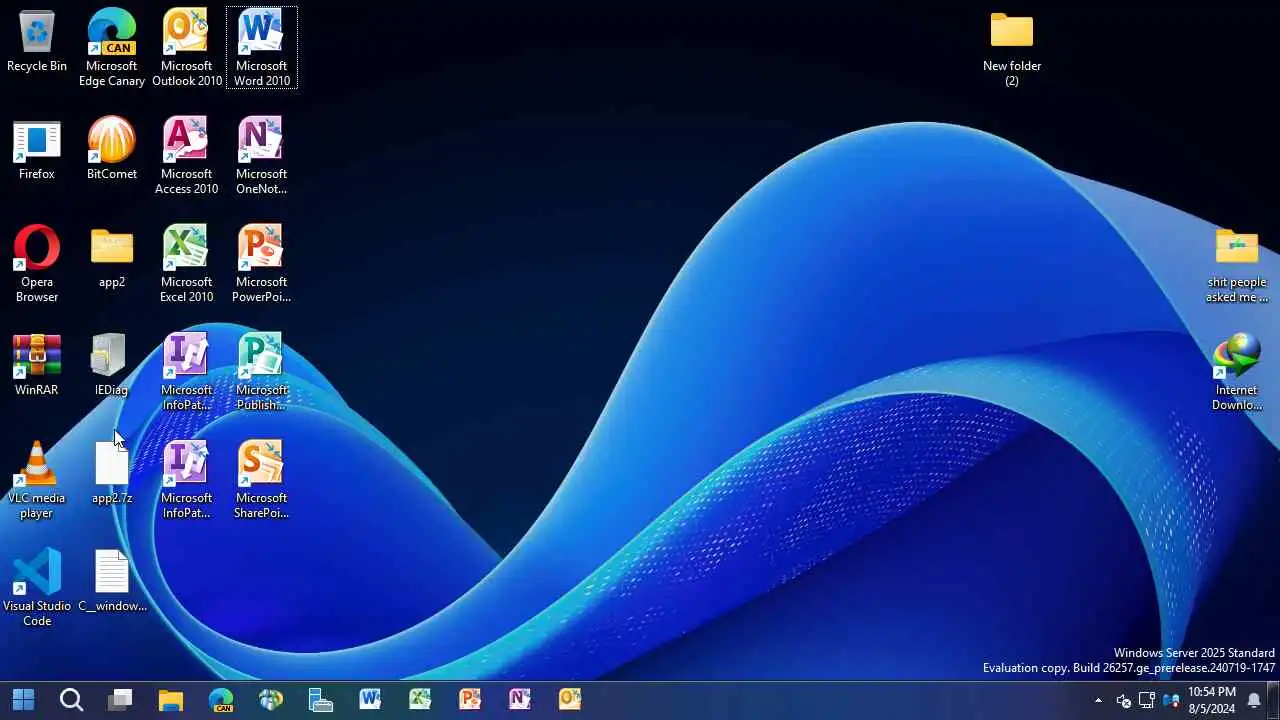Select the app2.7z archive file

pos(112,473)
